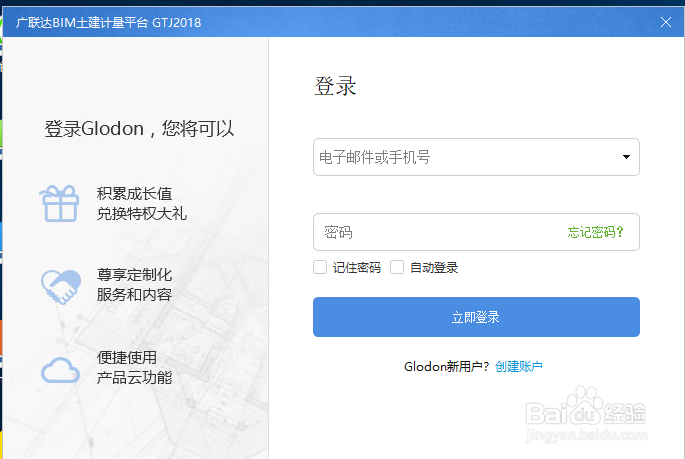Select the 积累成长值 text
This screenshot has width=685, height=459.
134,193
